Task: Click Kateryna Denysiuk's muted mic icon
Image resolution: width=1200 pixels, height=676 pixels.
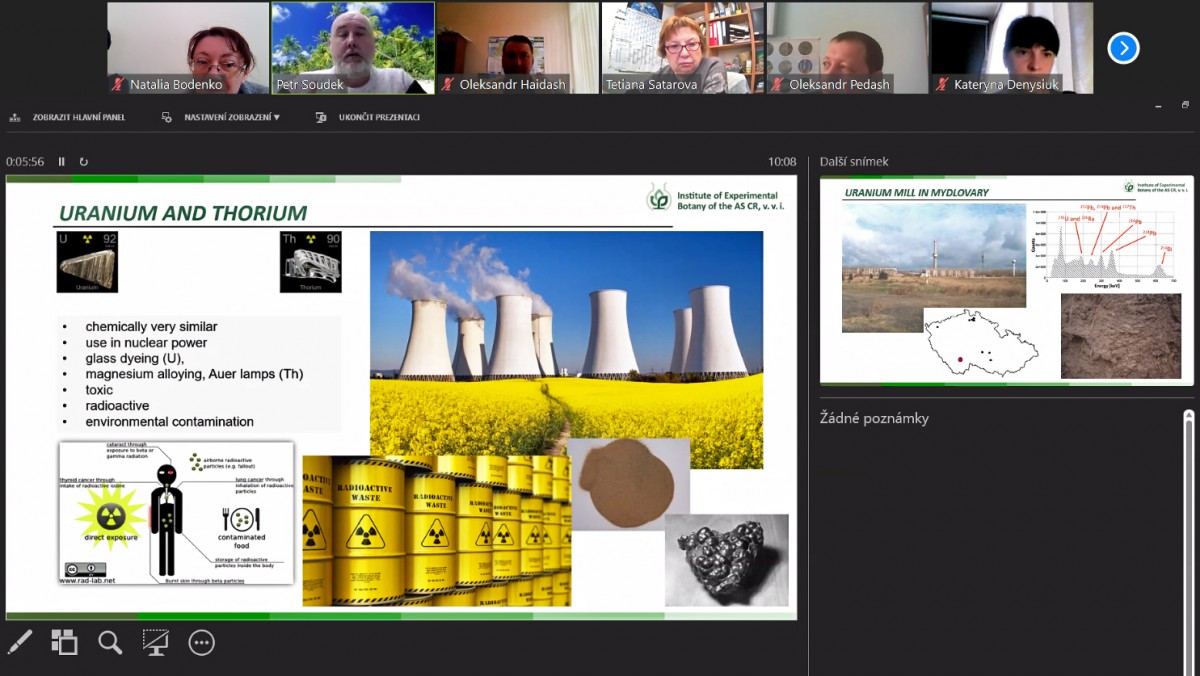Action: pos(942,85)
